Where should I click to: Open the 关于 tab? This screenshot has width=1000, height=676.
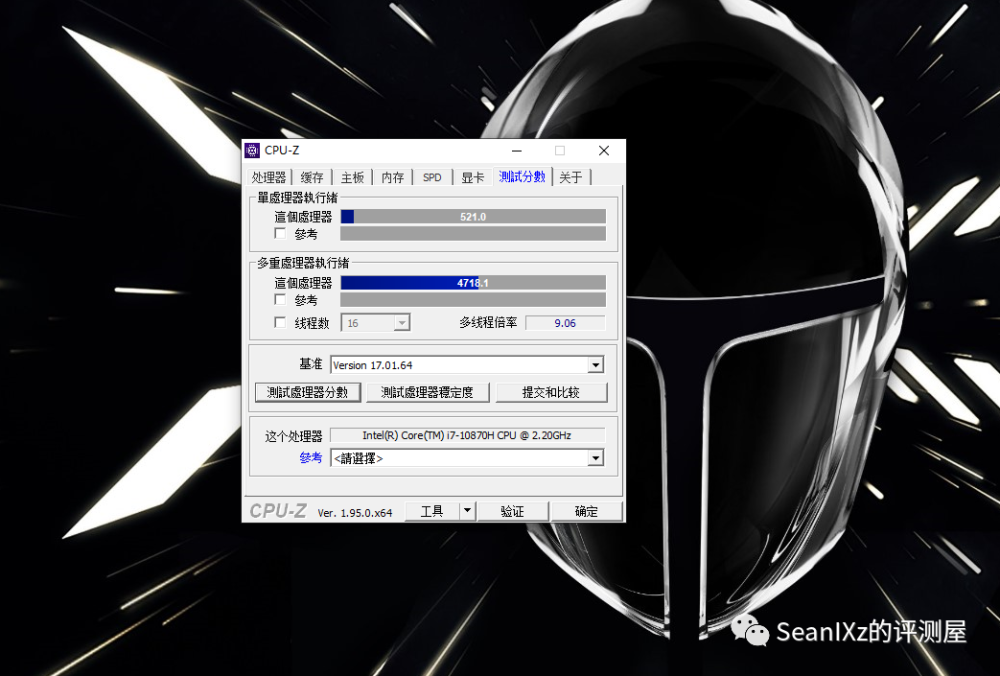571,177
